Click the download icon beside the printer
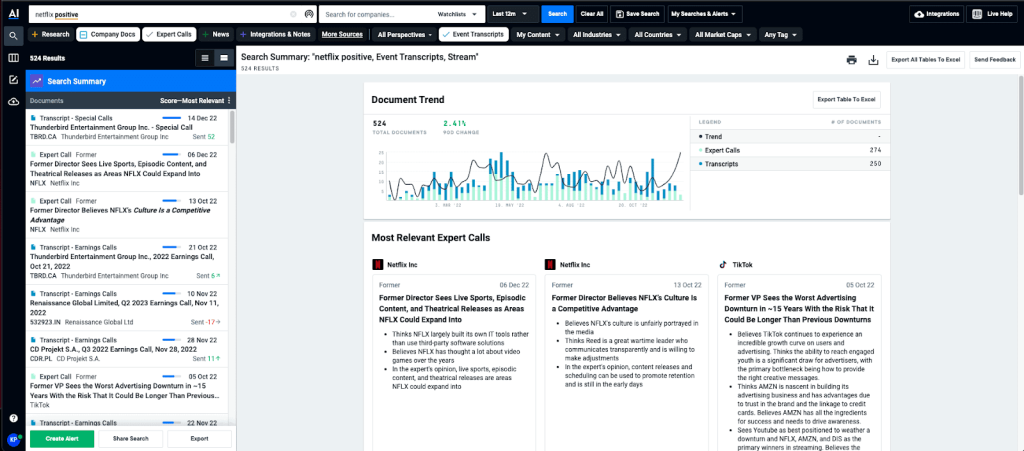This screenshot has height=451, width=1024. click(873, 60)
